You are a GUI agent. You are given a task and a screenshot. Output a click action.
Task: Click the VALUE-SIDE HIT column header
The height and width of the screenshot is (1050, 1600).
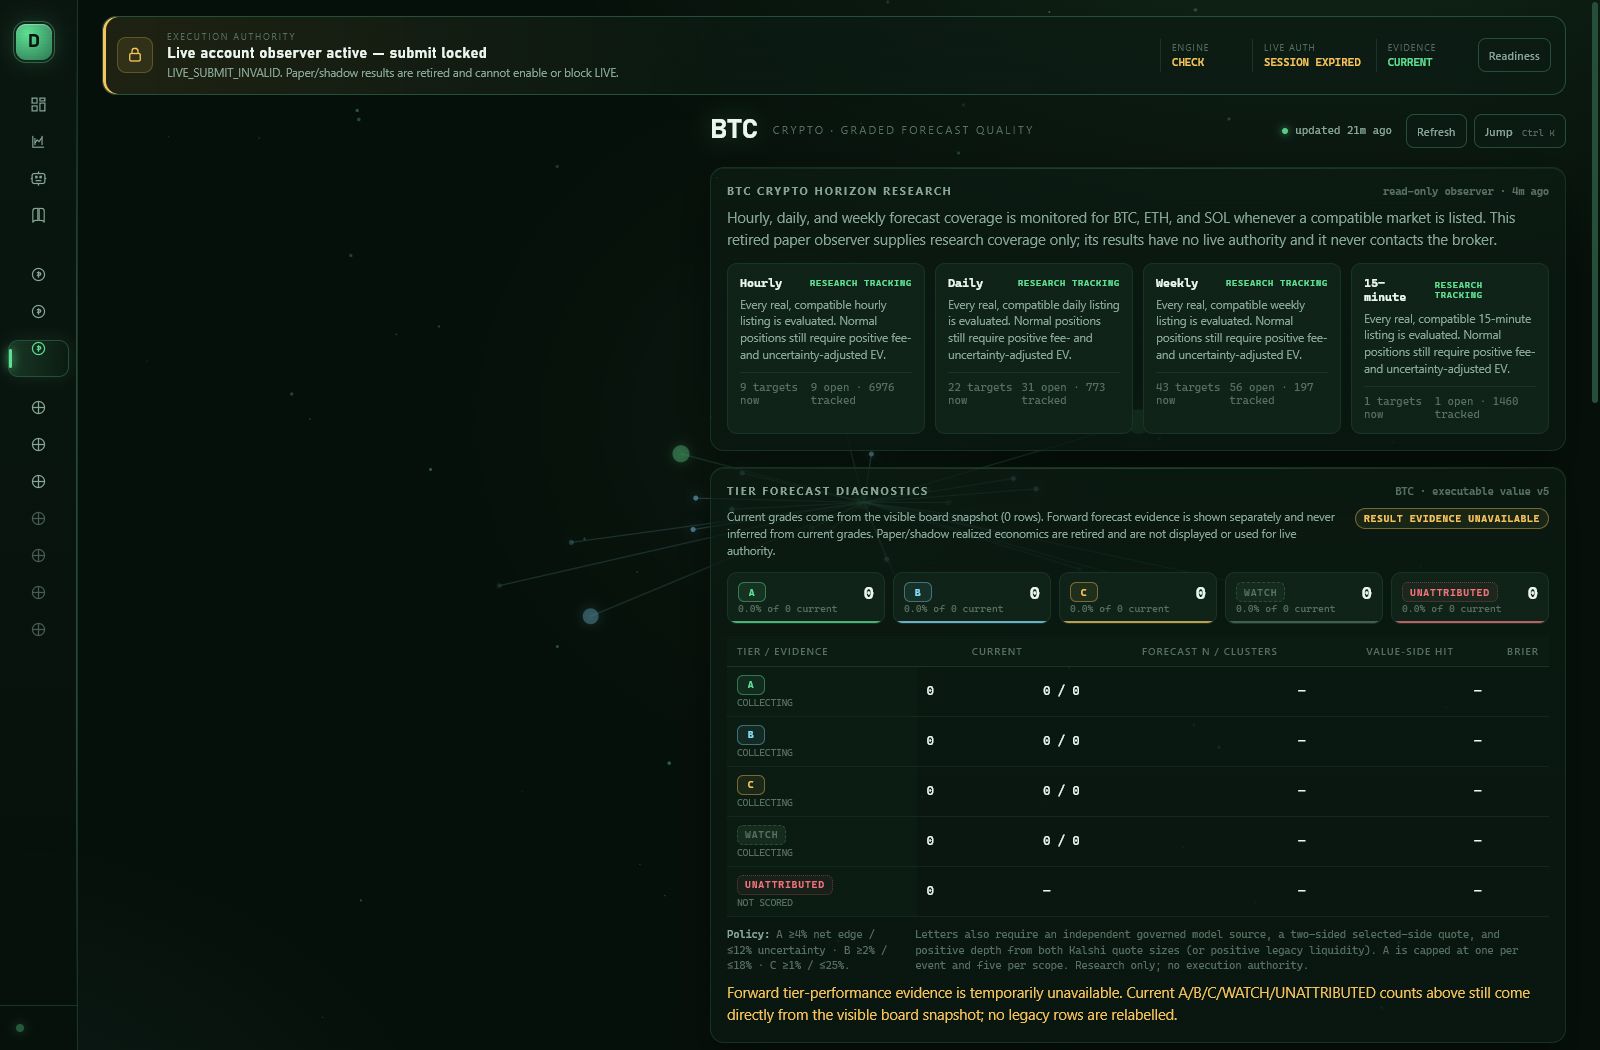click(x=1409, y=652)
